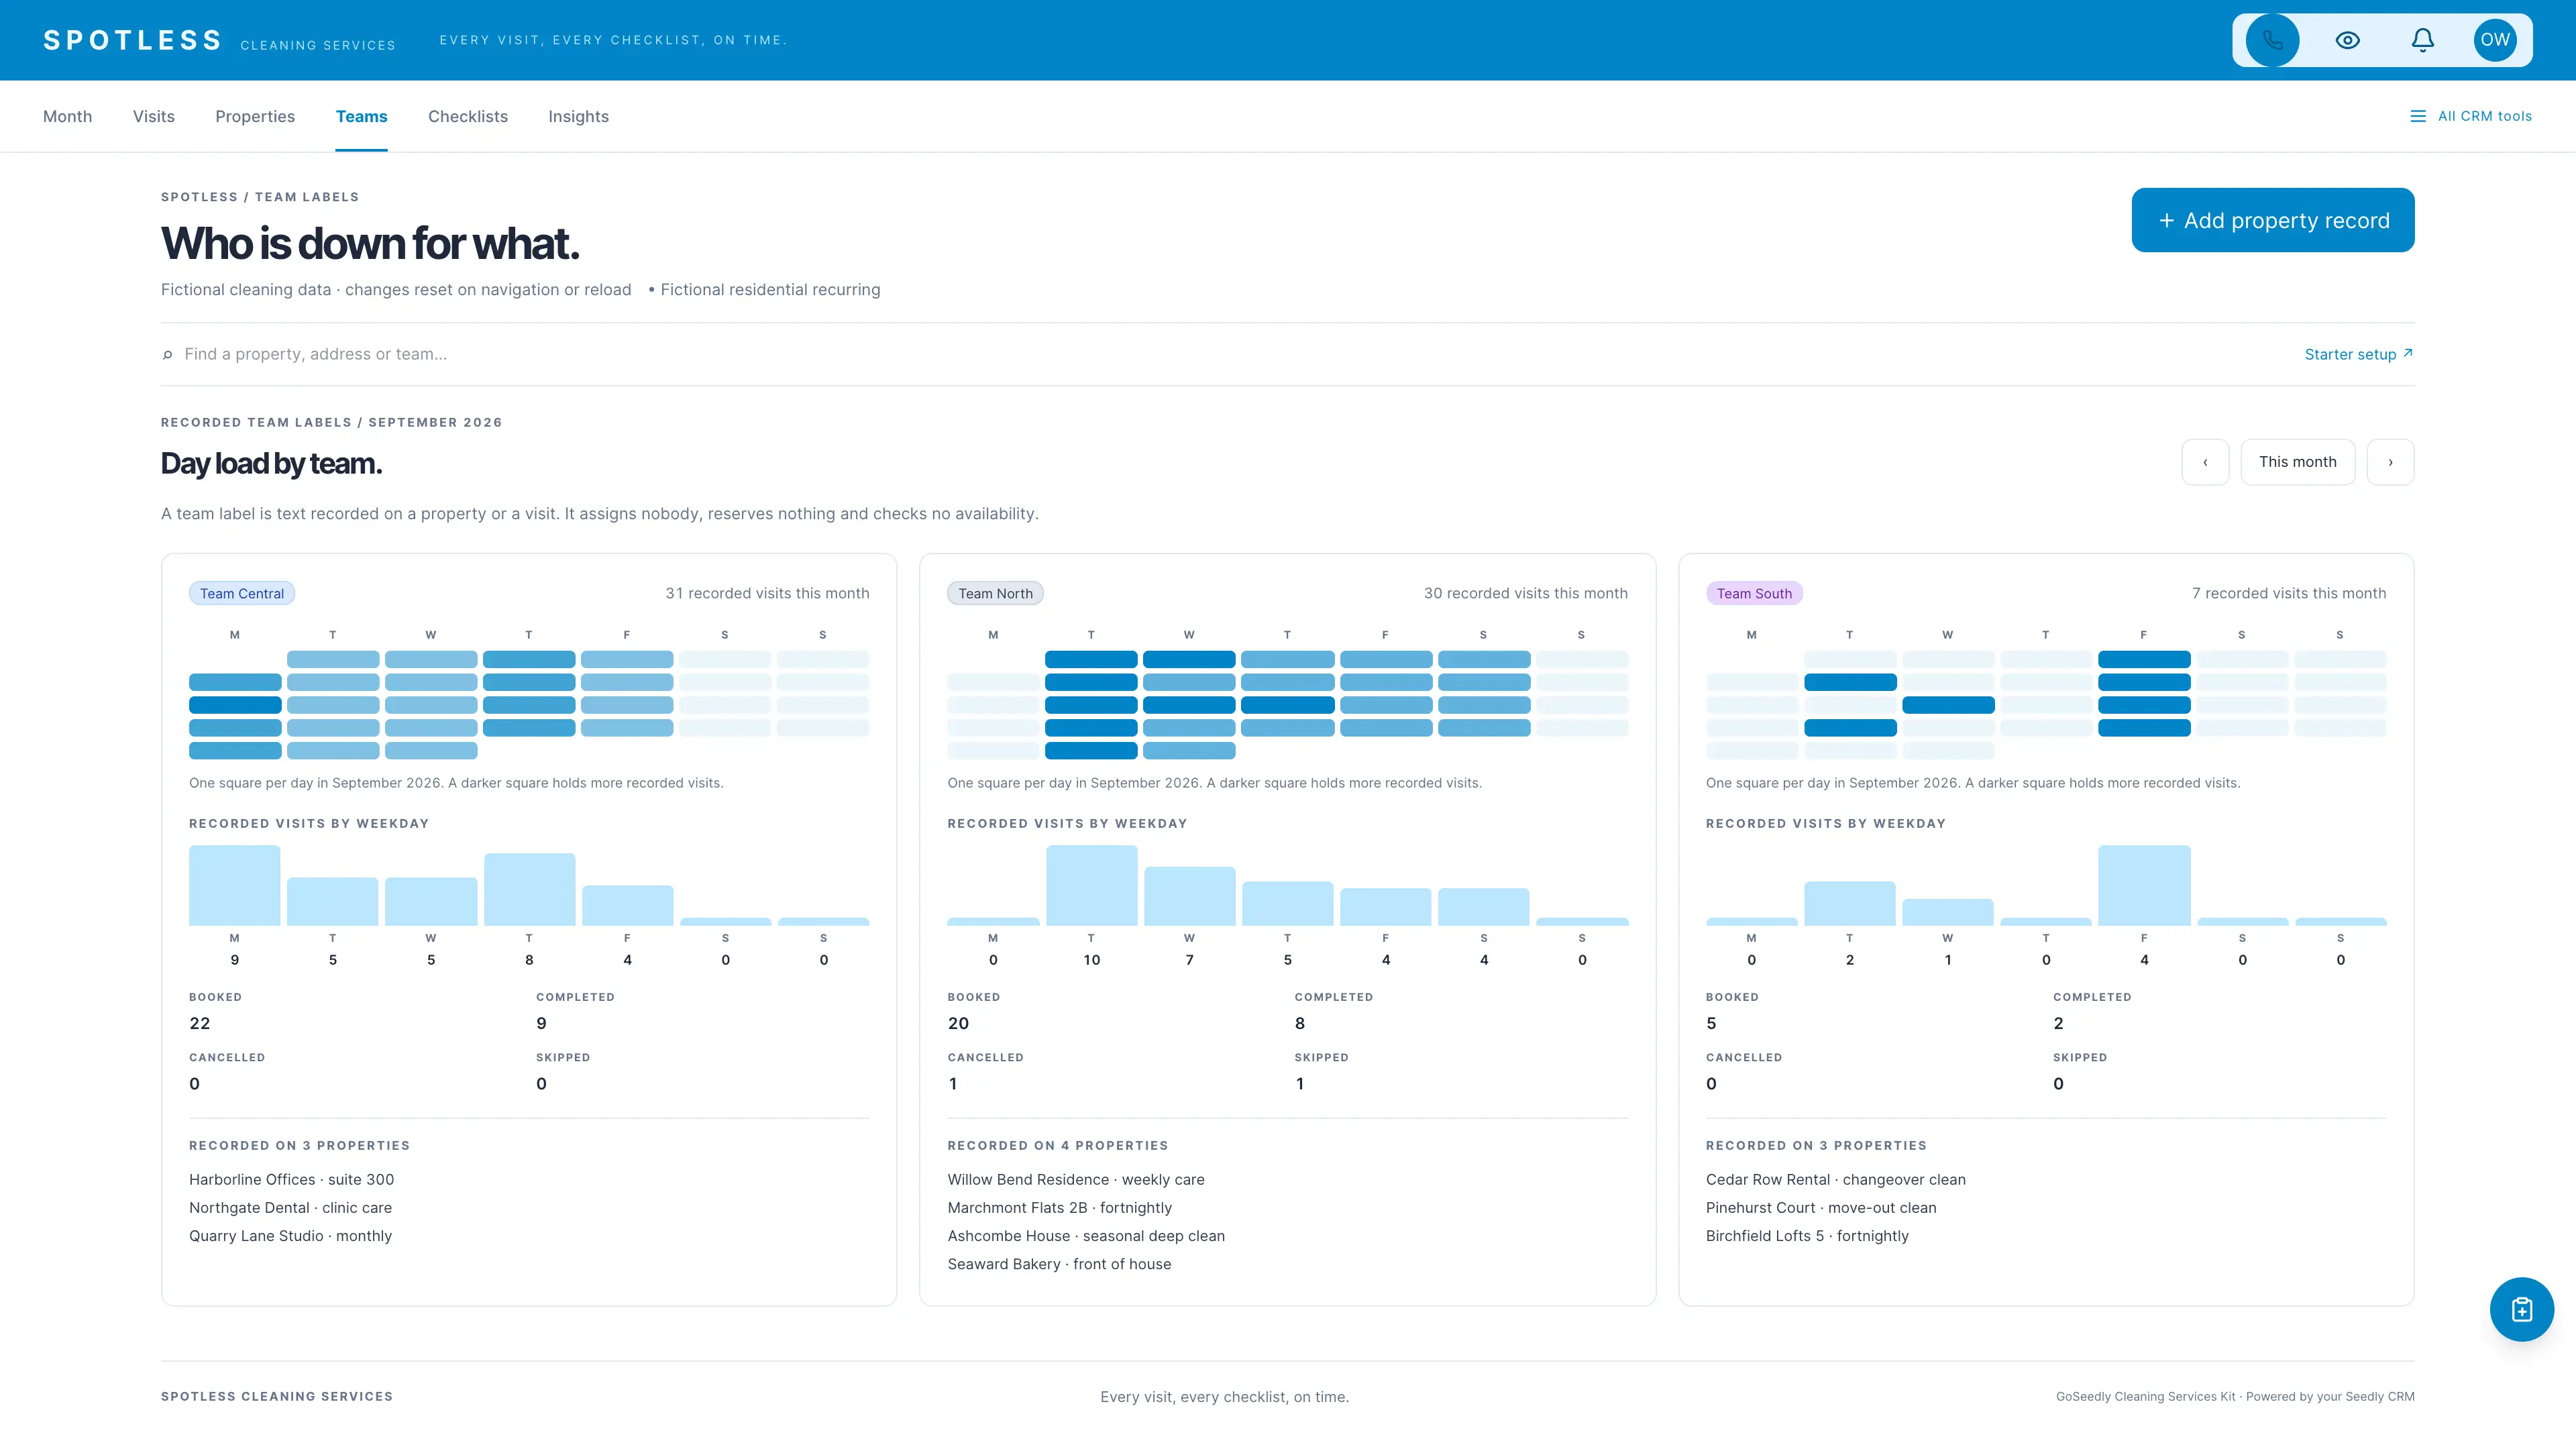Image resolution: width=2576 pixels, height=1449 pixels.
Task: Click the Team Central label chip
Action: pyautogui.click(x=242, y=593)
